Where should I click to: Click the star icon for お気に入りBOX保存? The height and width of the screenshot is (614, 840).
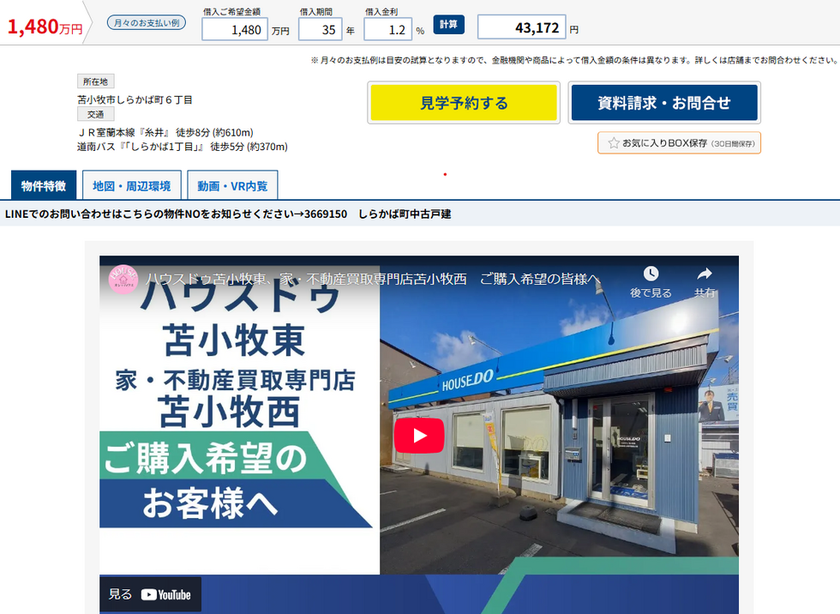(614, 143)
